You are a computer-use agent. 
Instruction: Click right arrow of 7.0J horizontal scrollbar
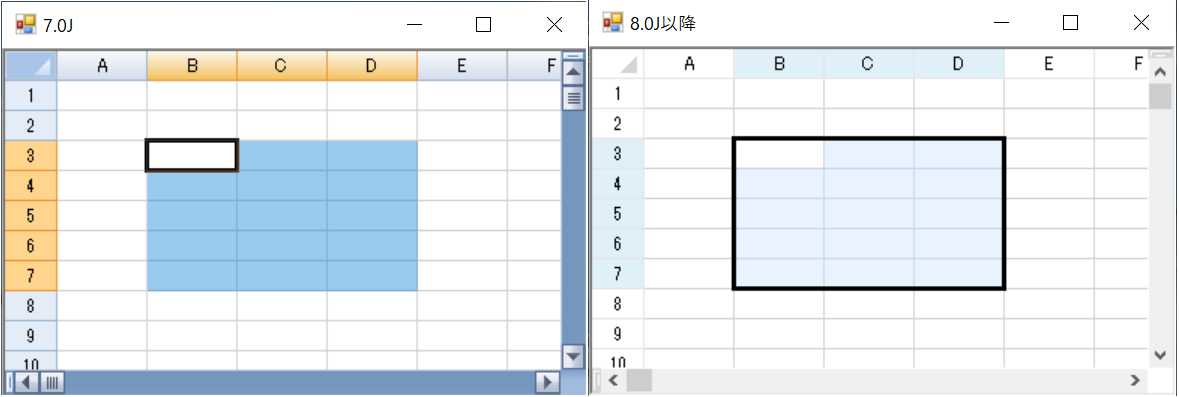(x=547, y=383)
